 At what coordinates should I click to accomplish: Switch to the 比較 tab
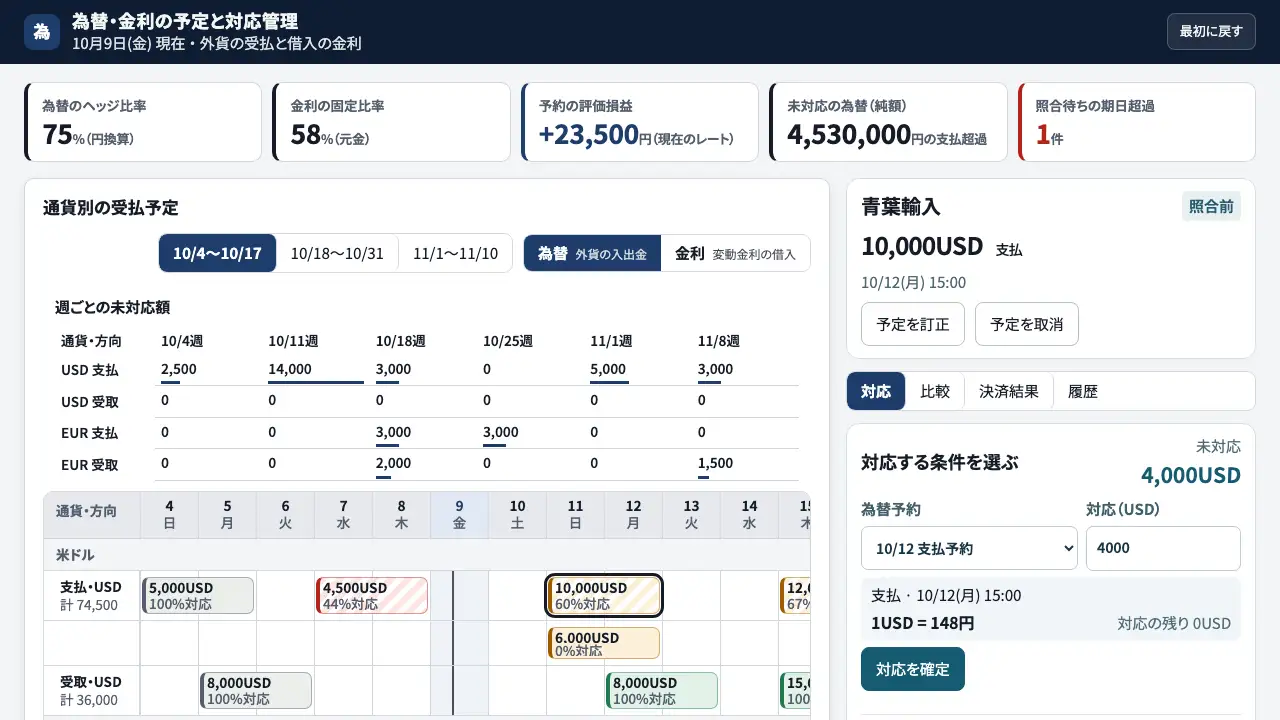coord(935,391)
